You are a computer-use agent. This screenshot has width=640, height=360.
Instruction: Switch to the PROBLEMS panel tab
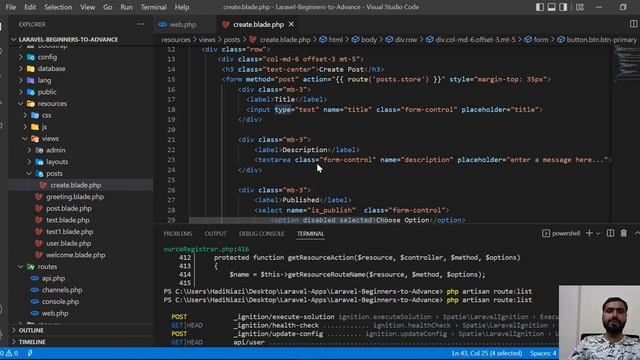(x=178, y=234)
